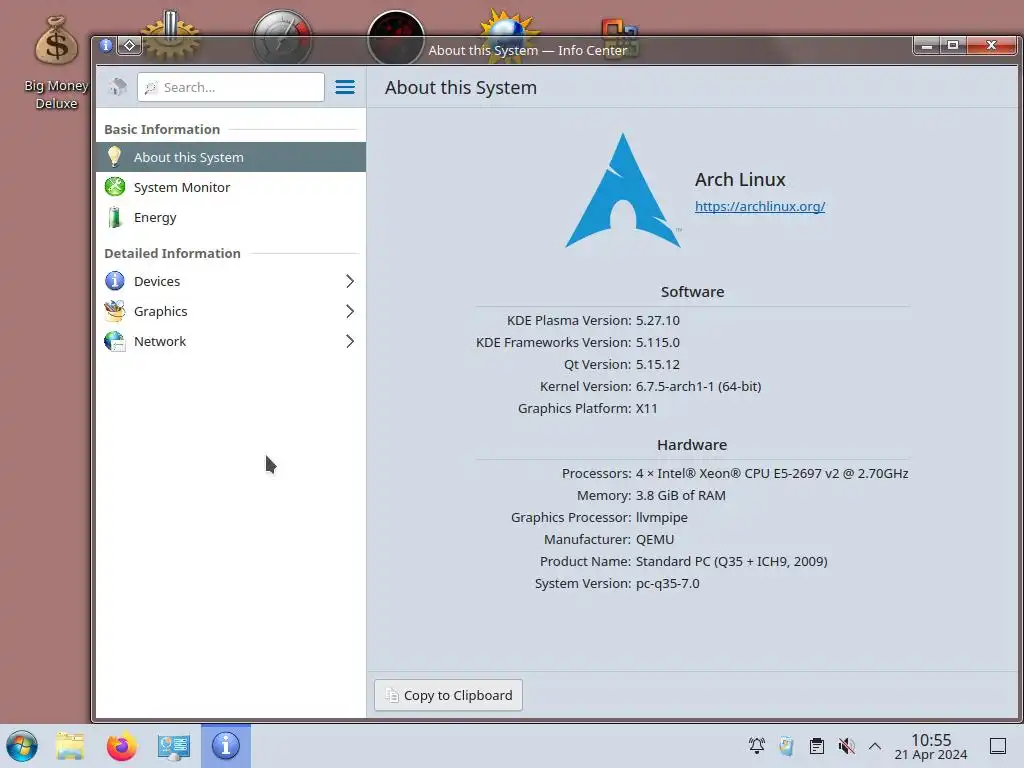Open the https://archlinux.org/ link
The image size is (1024, 768).
pos(760,206)
